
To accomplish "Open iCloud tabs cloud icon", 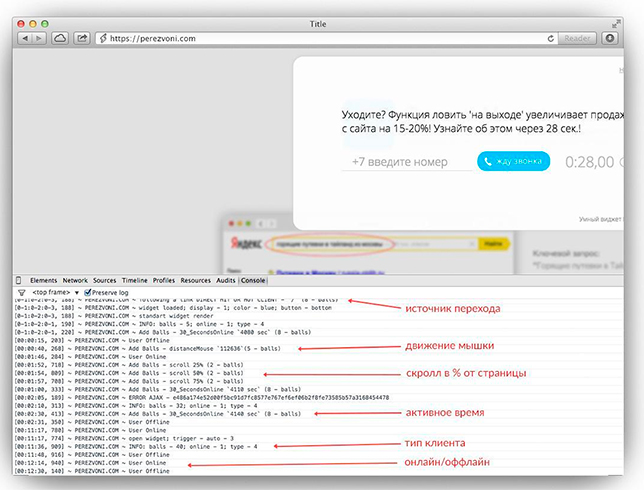I will point(60,38).
